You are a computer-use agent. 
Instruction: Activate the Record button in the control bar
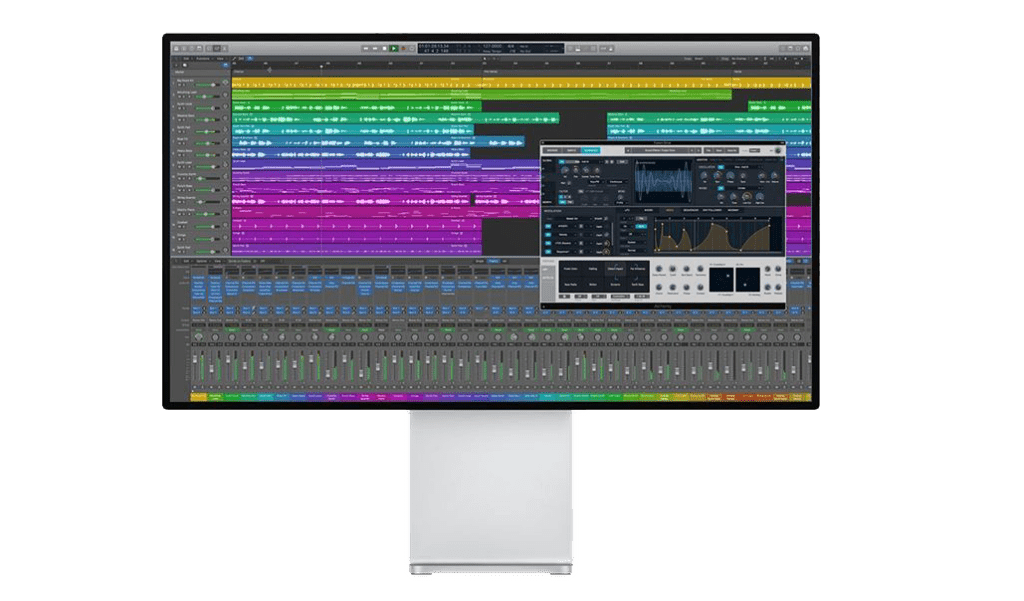[402, 47]
